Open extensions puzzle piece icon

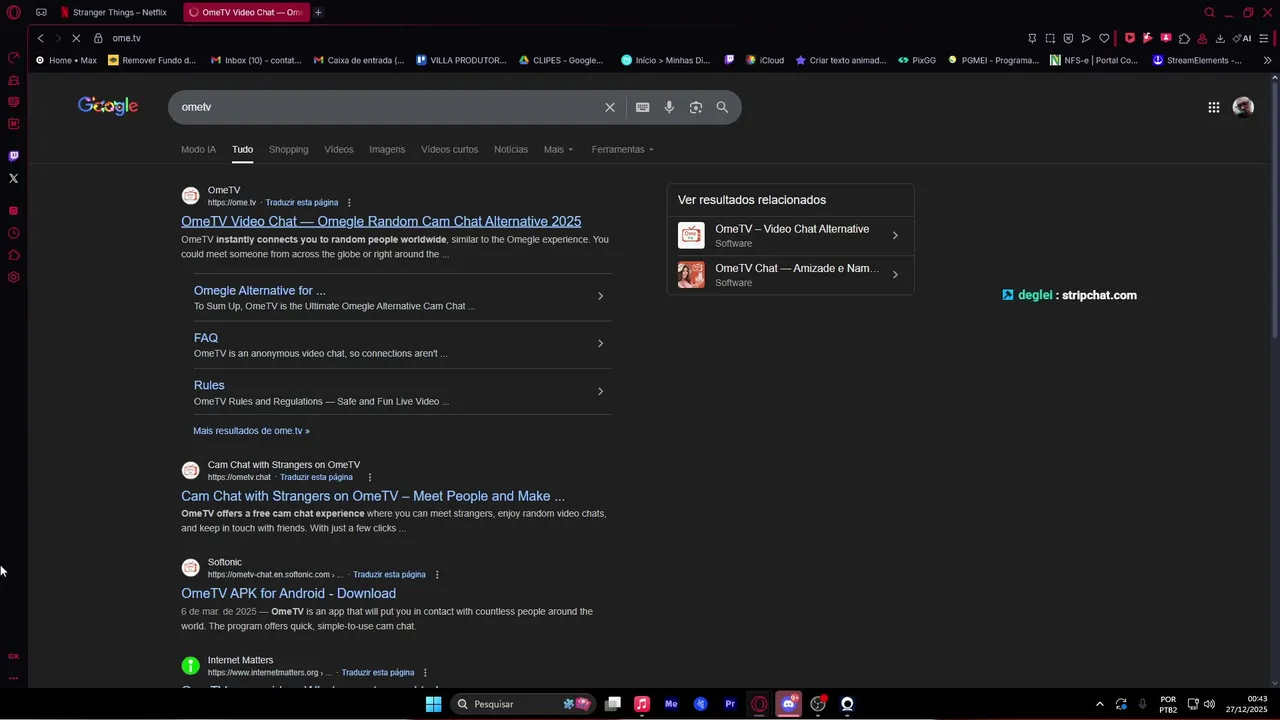click(x=1184, y=38)
